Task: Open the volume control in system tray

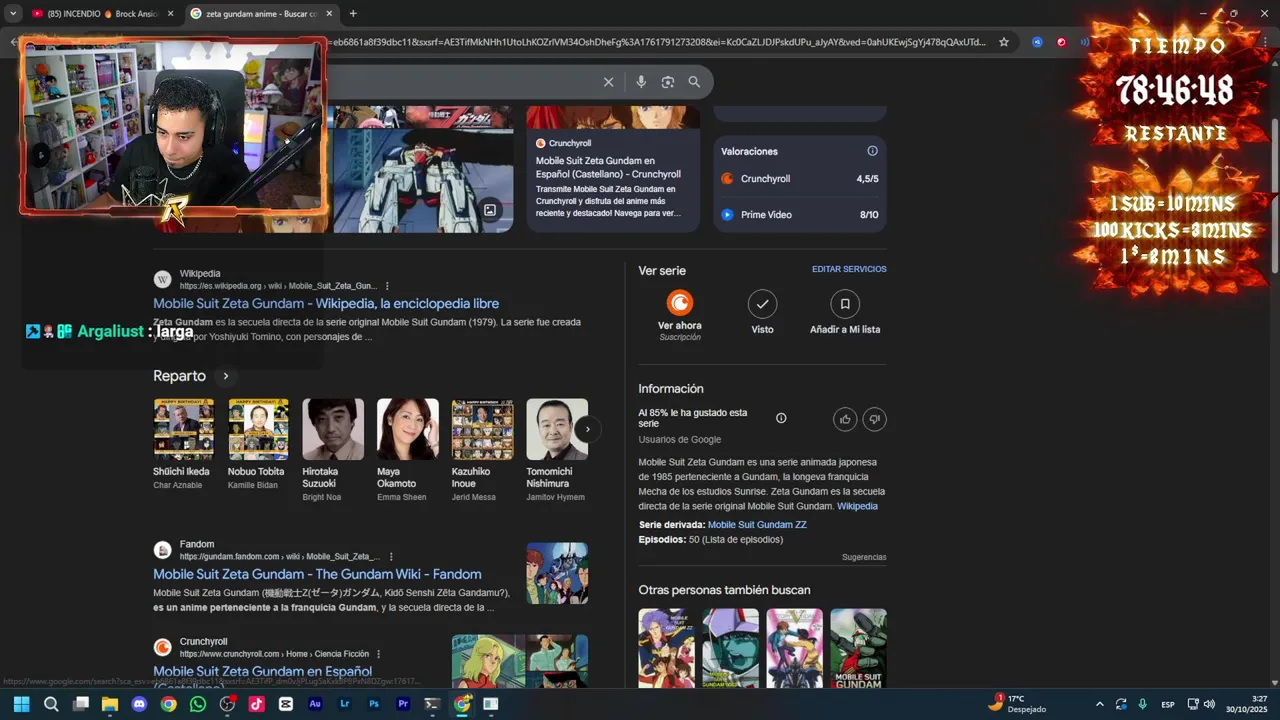Action: (1209, 704)
